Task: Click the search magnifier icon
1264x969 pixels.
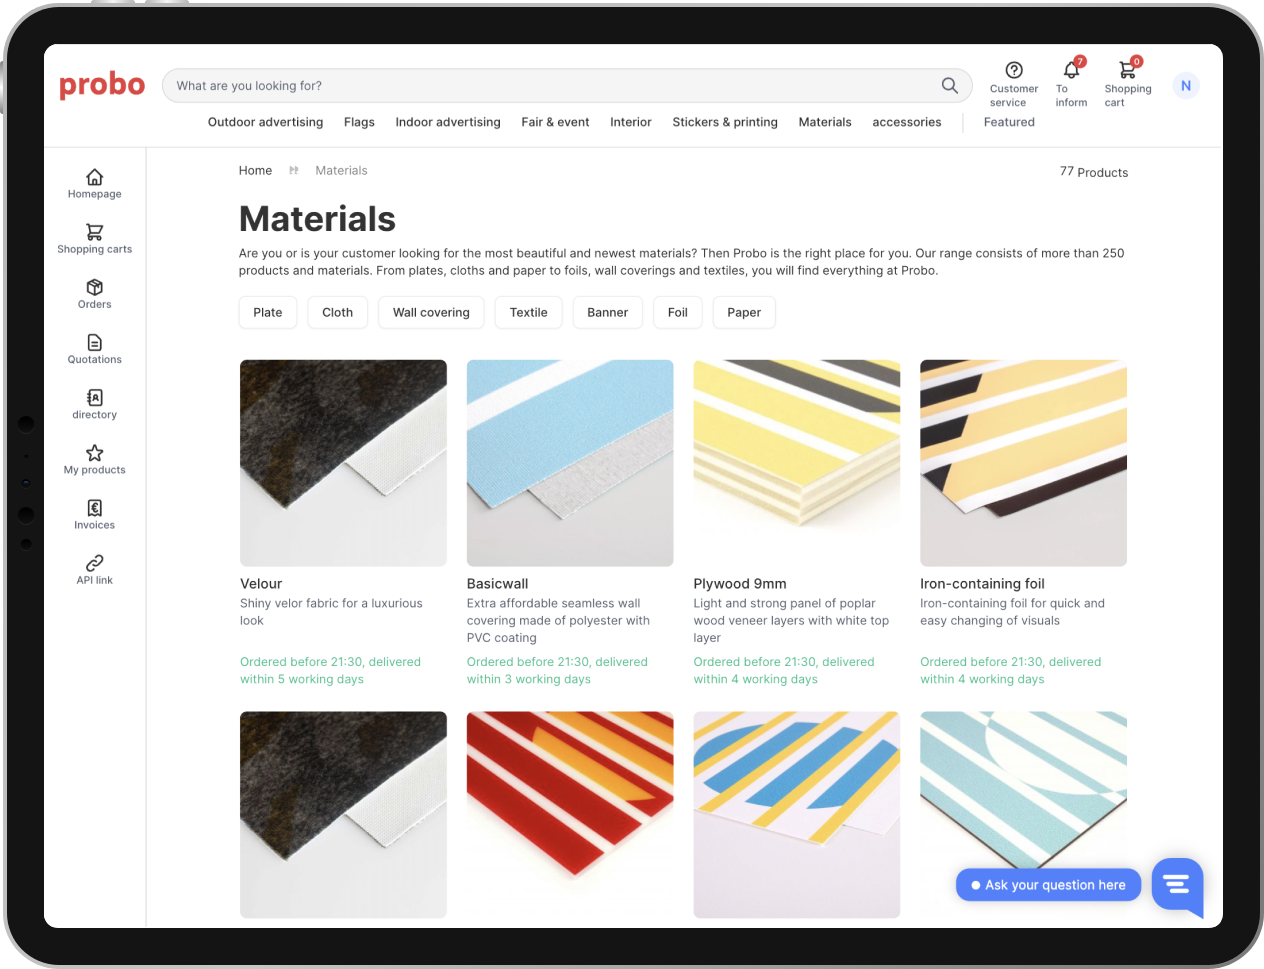Action: (948, 85)
